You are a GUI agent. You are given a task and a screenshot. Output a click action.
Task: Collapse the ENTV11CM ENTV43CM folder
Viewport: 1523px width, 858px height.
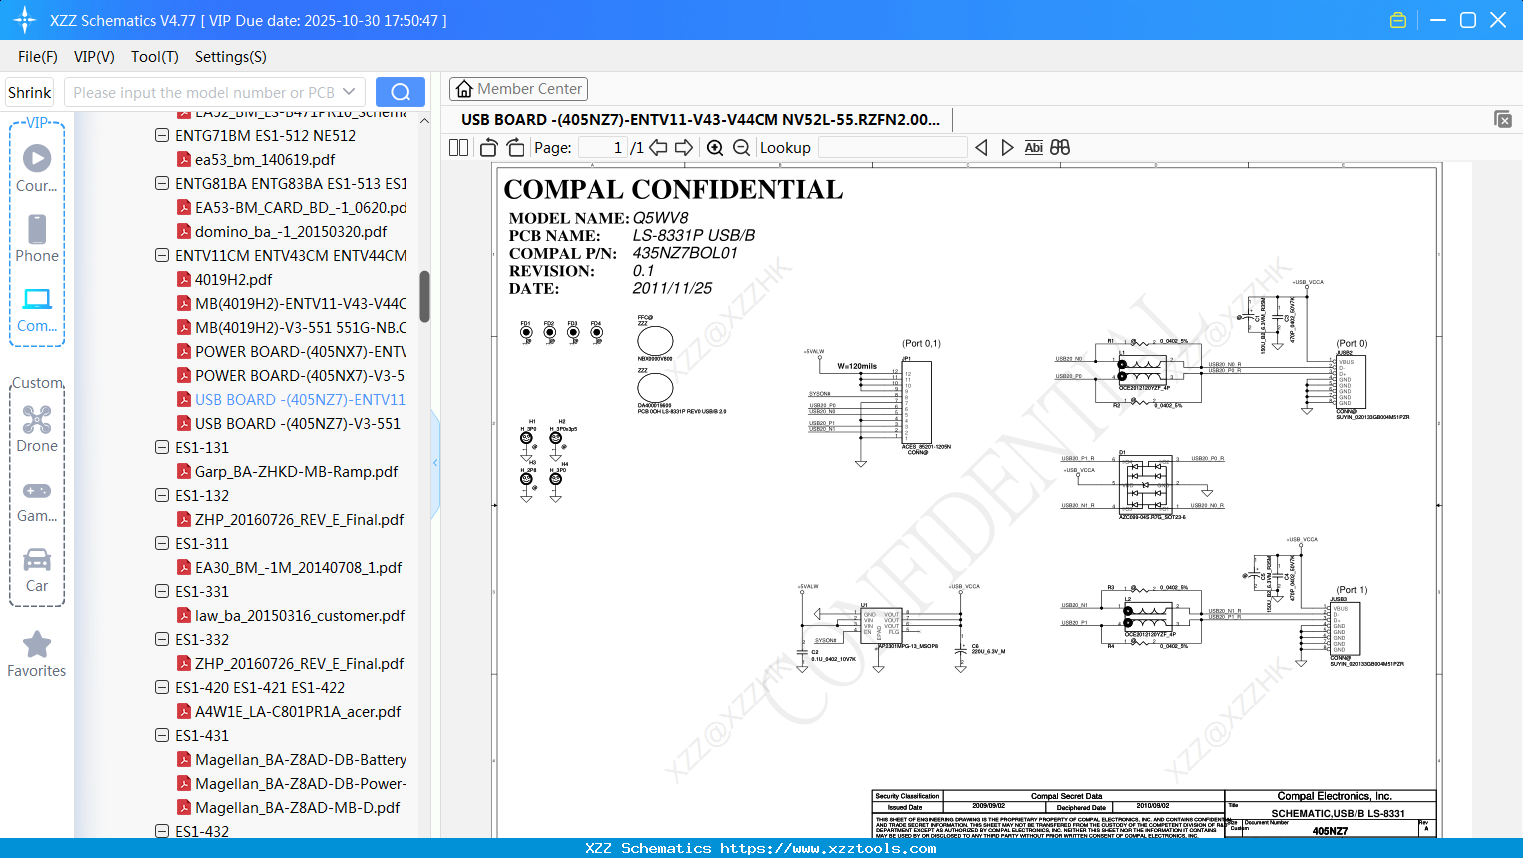[x=162, y=255]
